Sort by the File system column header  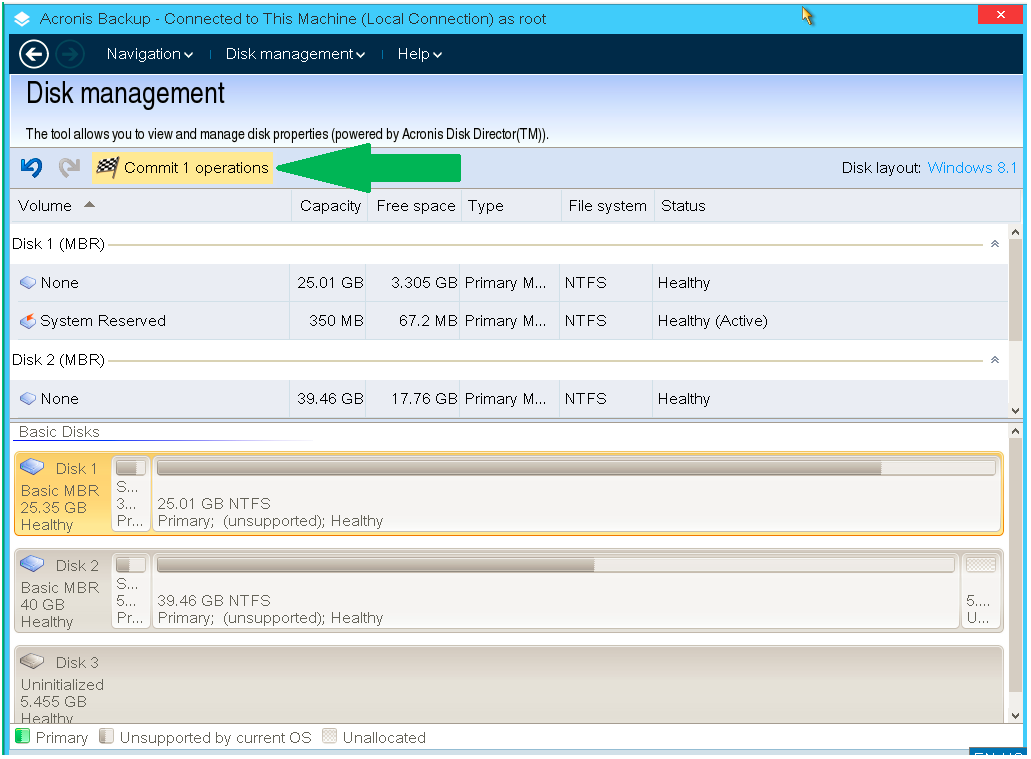[608, 206]
